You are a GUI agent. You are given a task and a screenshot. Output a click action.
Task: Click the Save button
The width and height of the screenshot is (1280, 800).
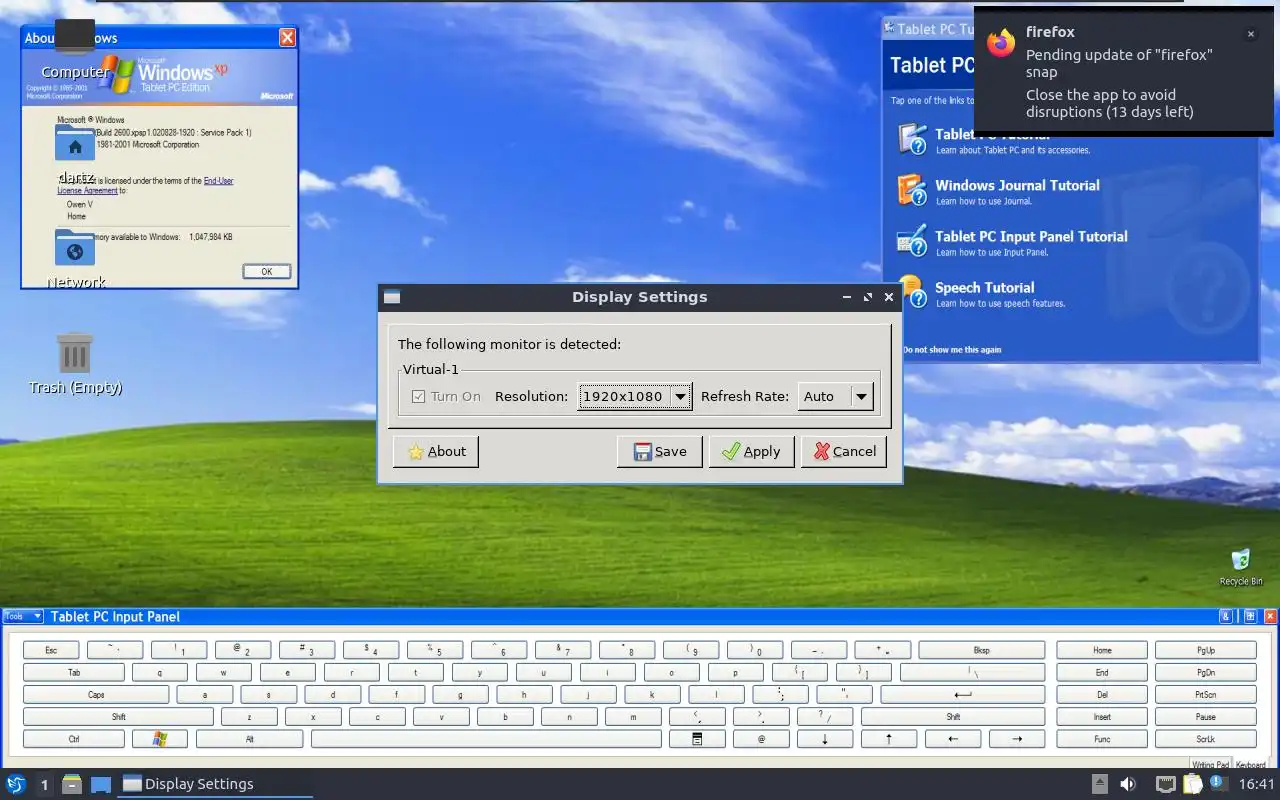tap(660, 451)
